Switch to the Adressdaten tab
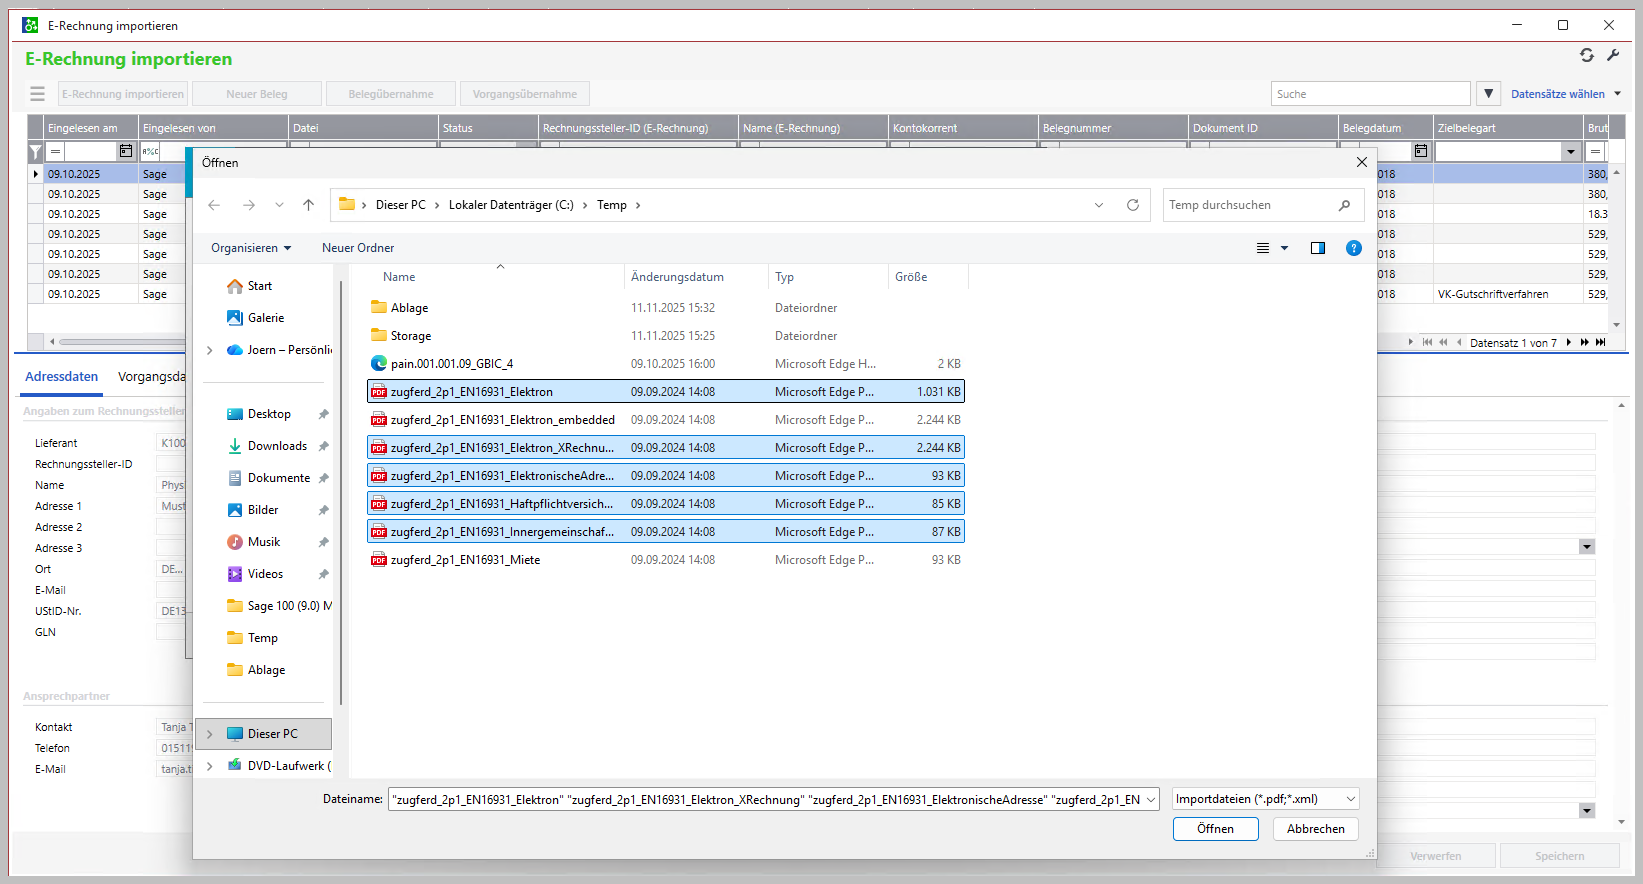1643x884 pixels. tap(62, 377)
